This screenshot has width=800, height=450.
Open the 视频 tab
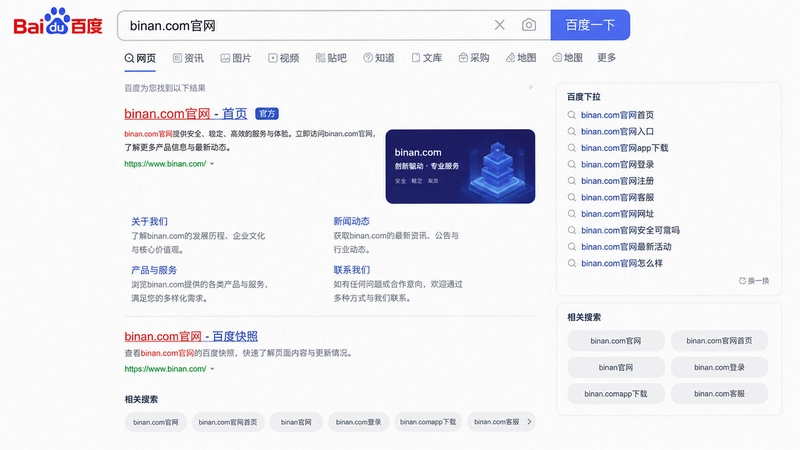pyautogui.click(x=284, y=58)
